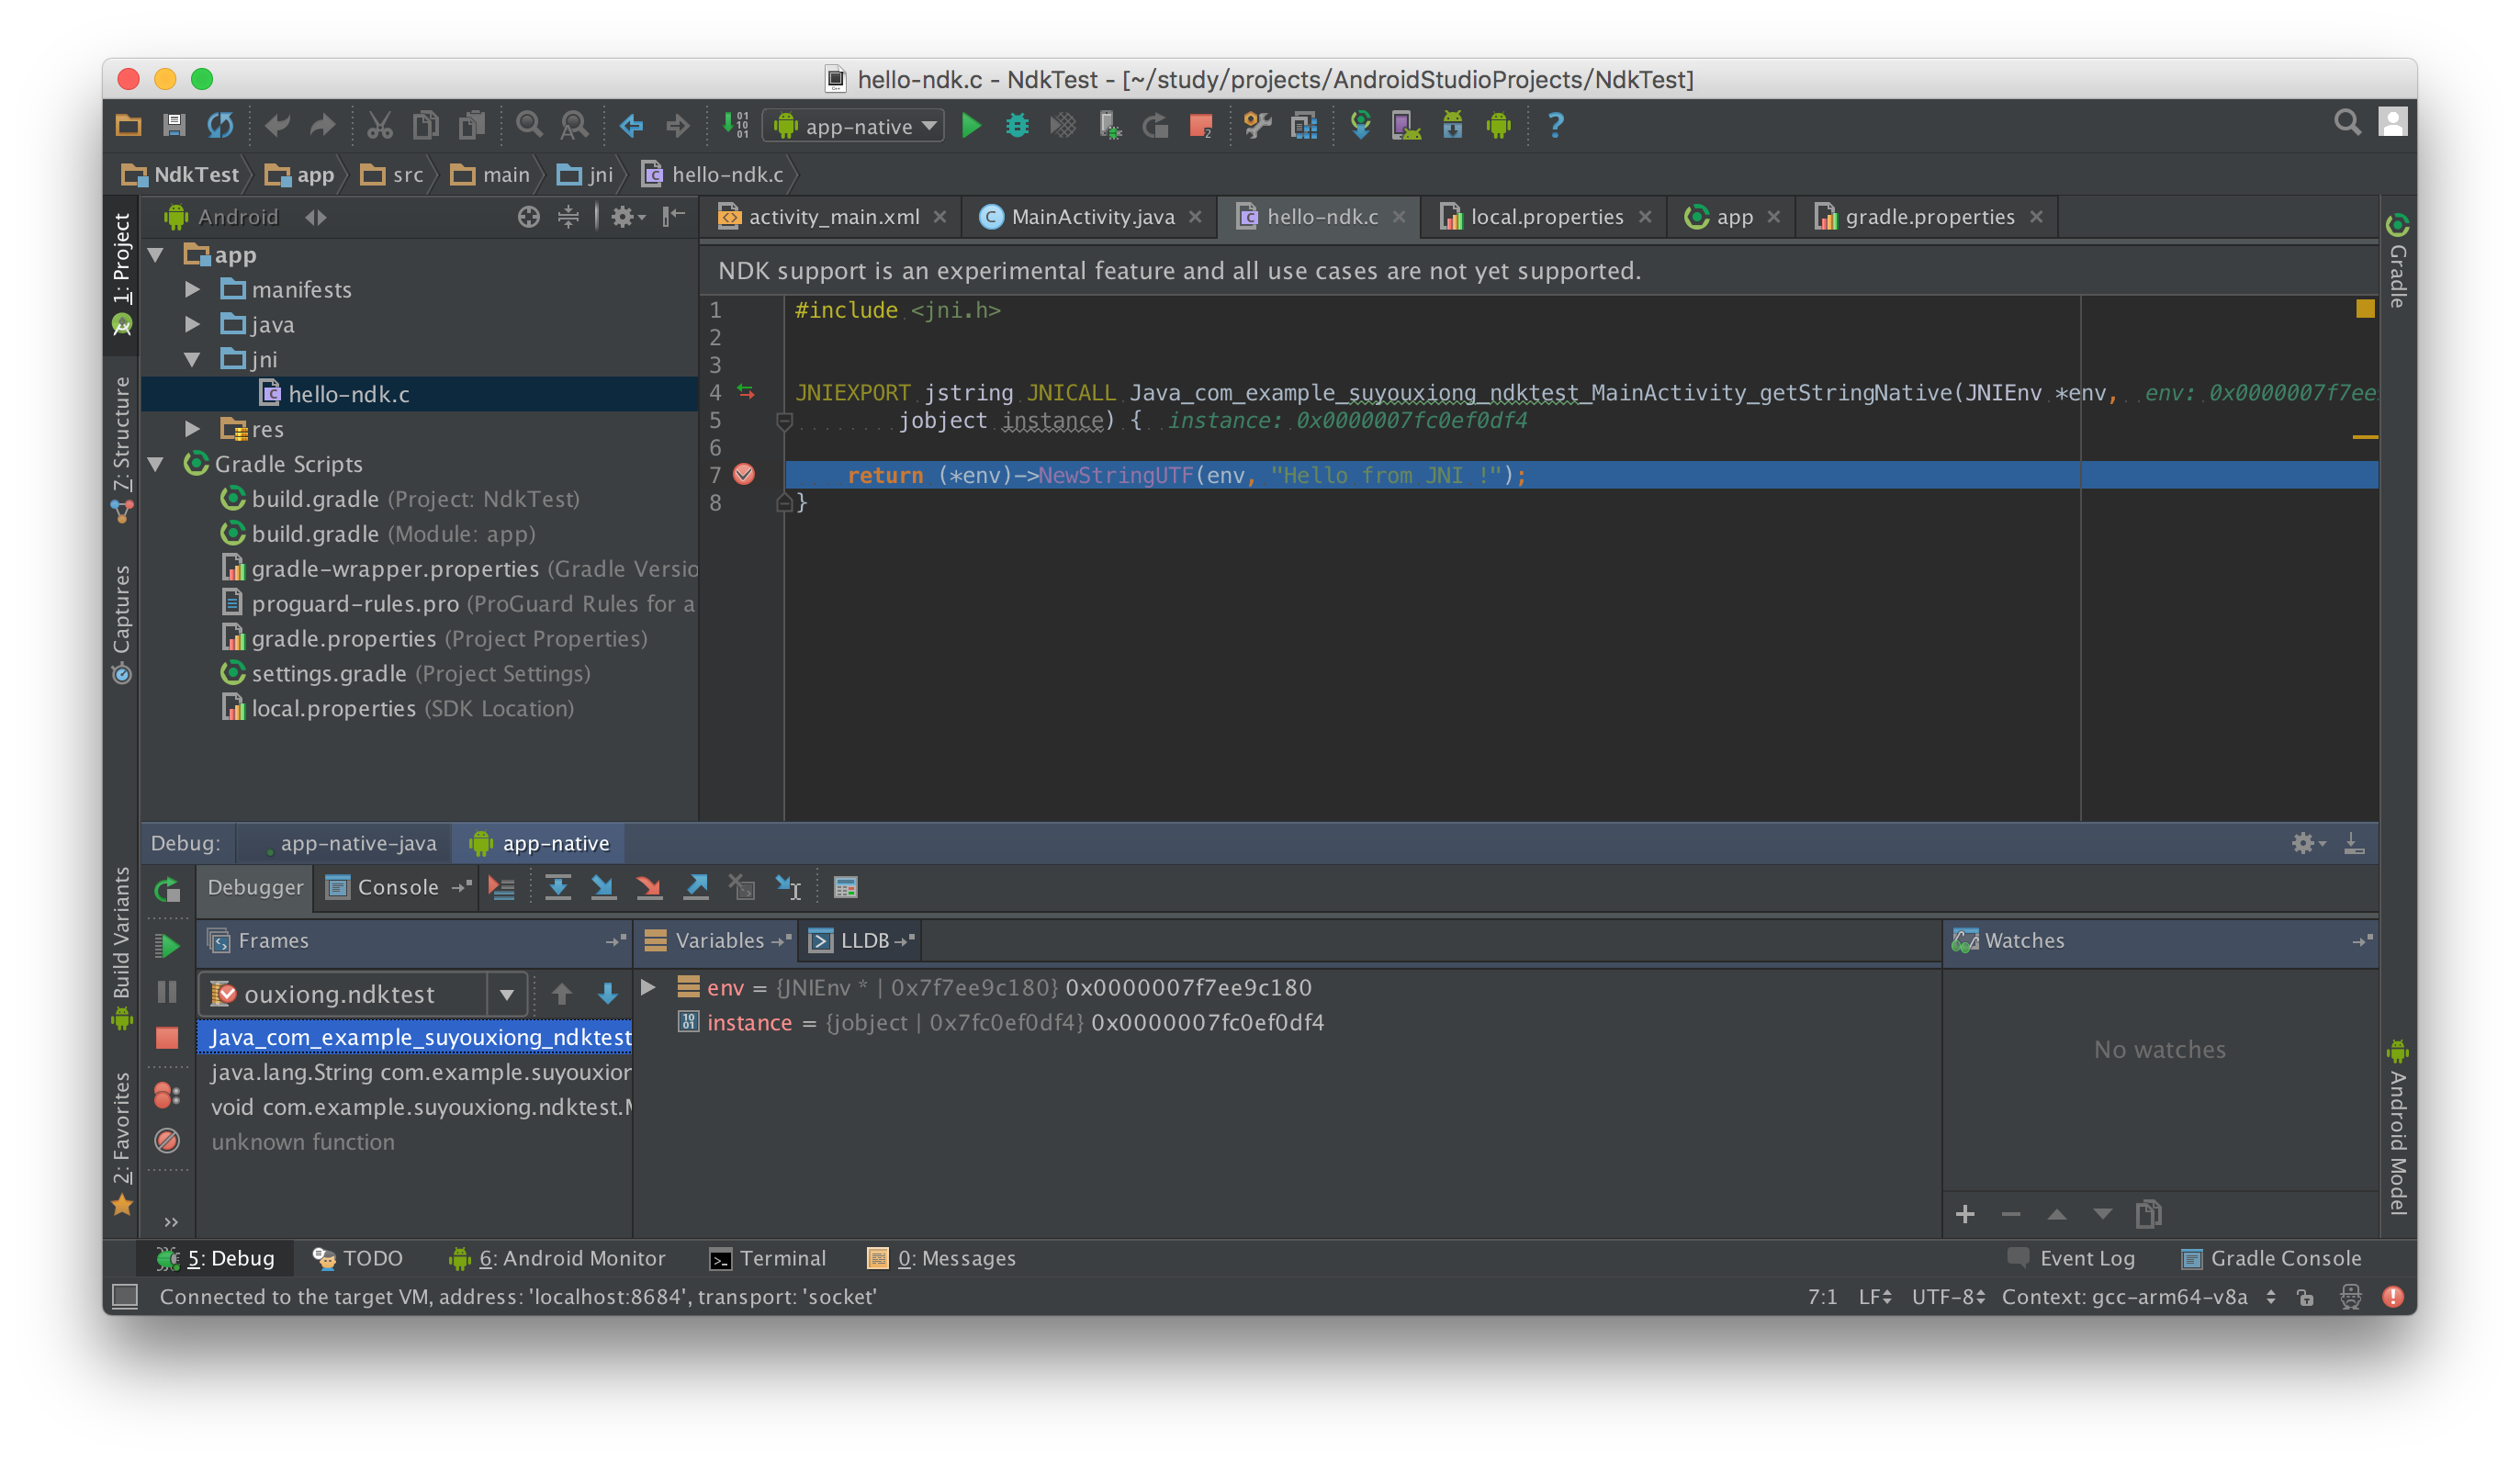Image resolution: width=2520 pixels, height=1462 pixels.
Task: Open the Terminal tool window
Action: pos(768,1259)
